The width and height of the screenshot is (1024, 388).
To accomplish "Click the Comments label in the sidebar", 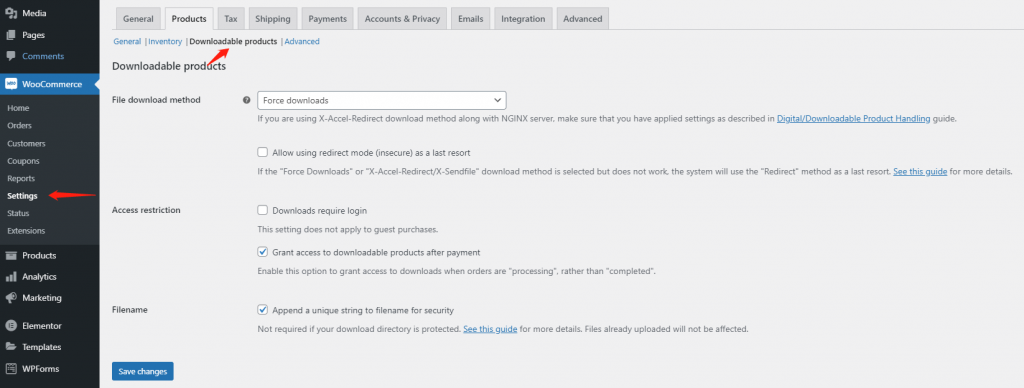I will click(x=43, y=56).
